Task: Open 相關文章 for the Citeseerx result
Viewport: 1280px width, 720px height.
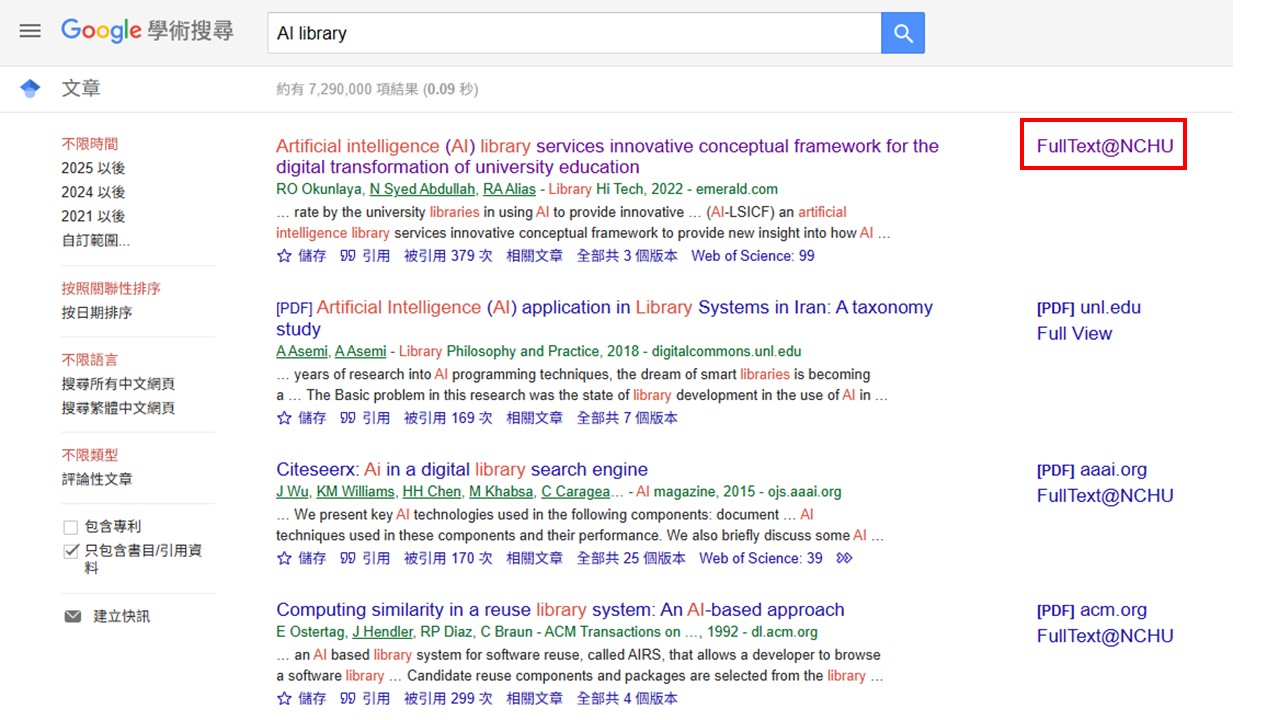Action: tap(534, 558)
